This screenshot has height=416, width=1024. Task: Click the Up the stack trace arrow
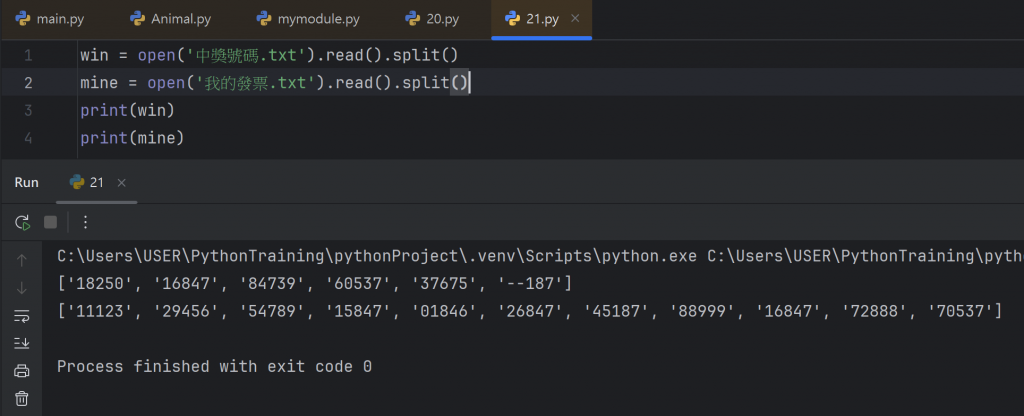22,261
